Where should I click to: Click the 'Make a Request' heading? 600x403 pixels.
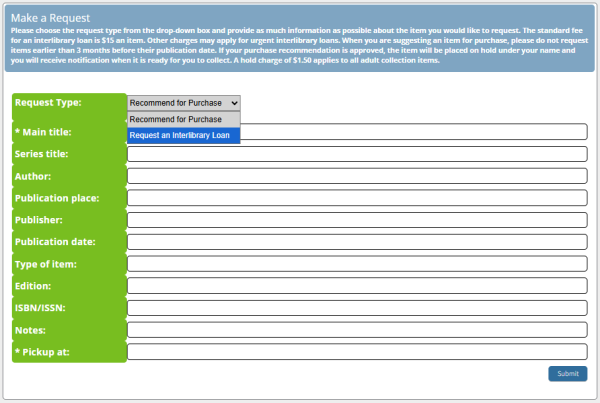coord(50,18)
